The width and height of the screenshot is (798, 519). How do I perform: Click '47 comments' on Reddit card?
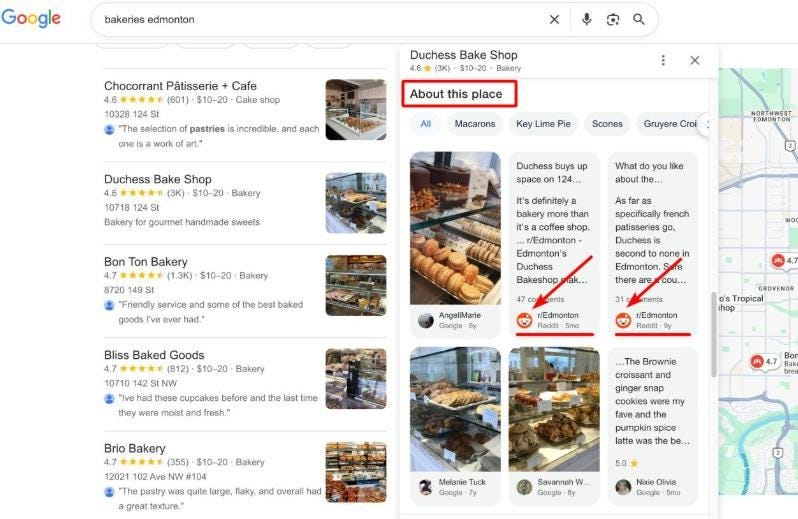[540, 299]
